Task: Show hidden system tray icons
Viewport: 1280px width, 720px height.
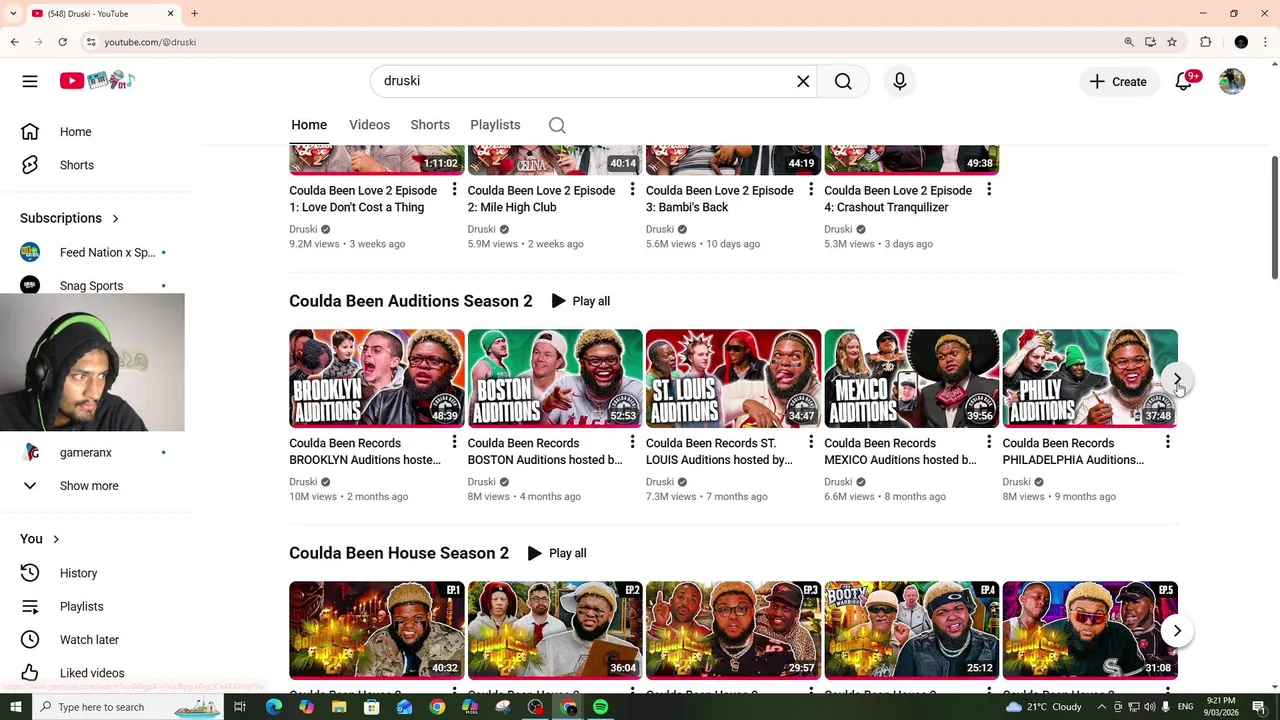Action: coord(1101,707)
